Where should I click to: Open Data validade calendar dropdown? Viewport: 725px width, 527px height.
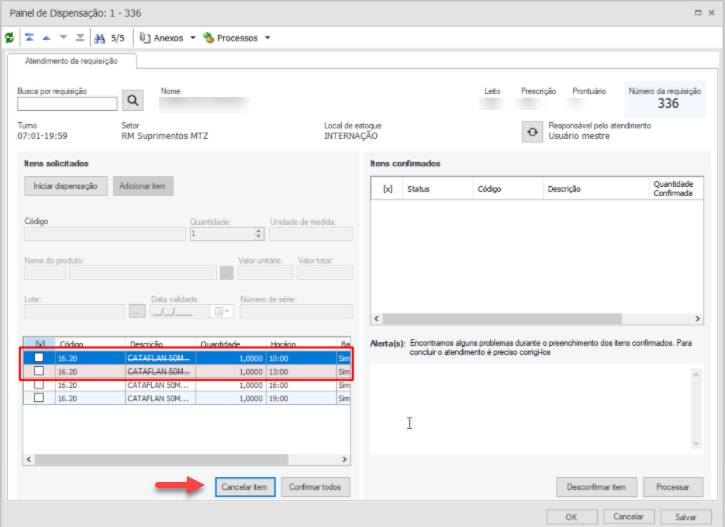coord(222,312)
